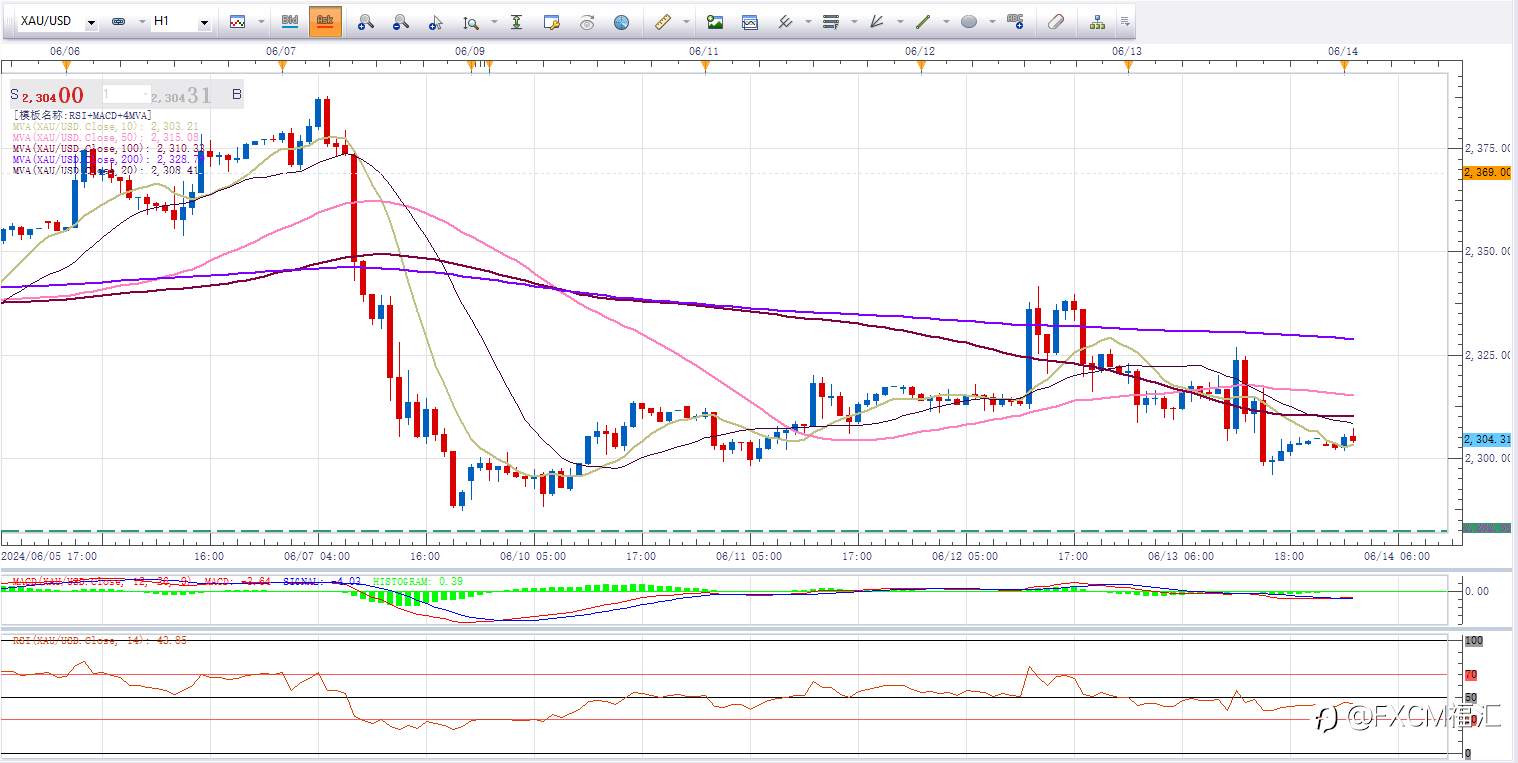
Task: Click the 06/07 orange day marker
Action: (282, 67)
